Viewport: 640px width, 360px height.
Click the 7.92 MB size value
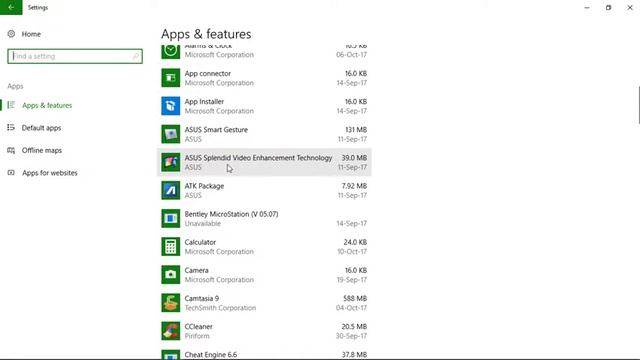[x=354, y=186]
